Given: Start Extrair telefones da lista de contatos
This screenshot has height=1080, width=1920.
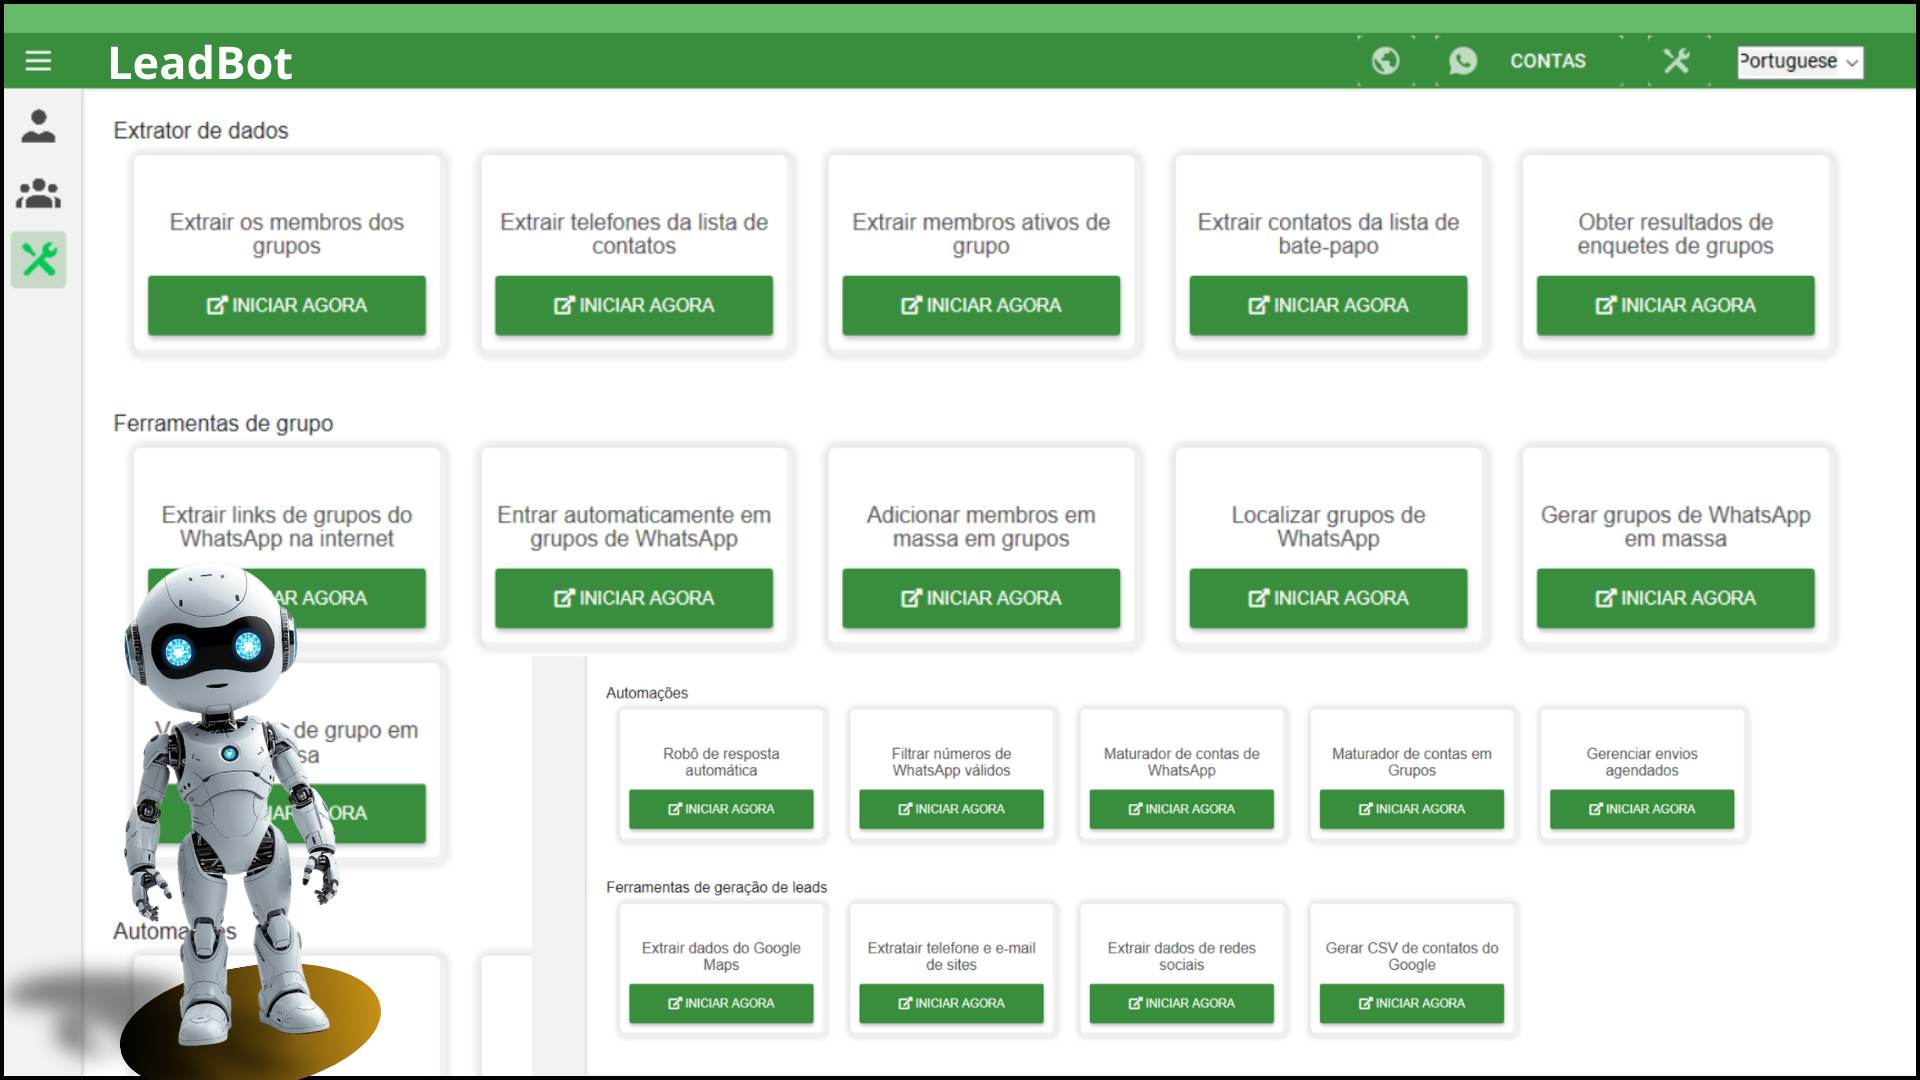Looking at the screenshot, I should (x=634, y=305).
